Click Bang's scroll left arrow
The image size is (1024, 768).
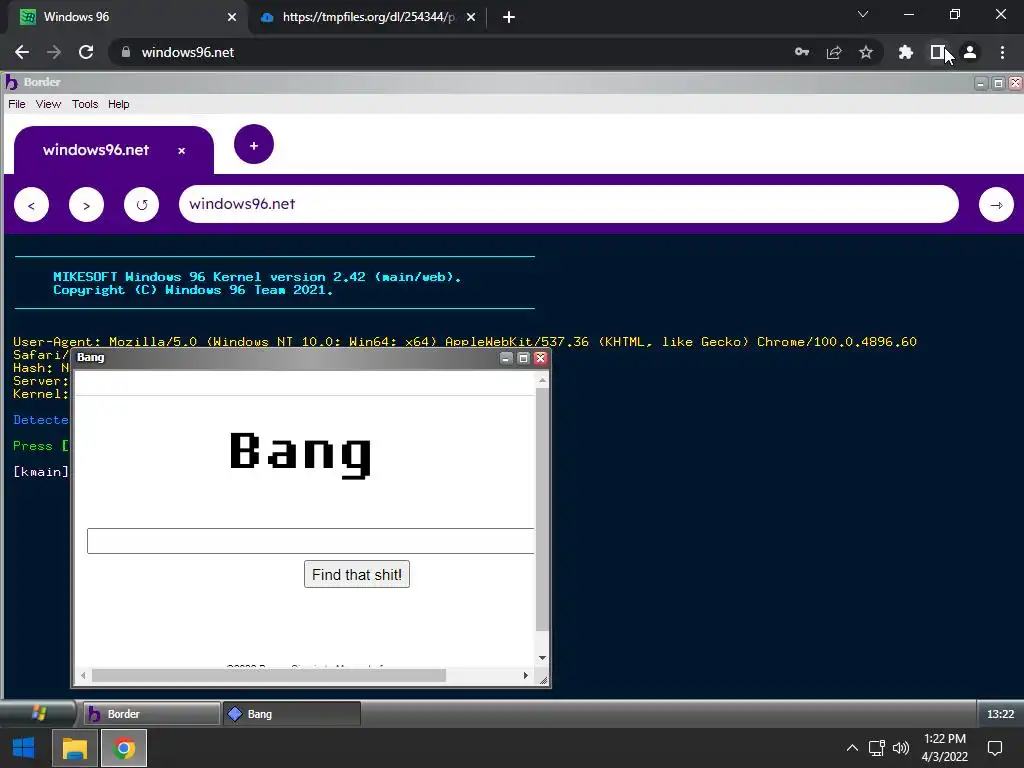83,675
